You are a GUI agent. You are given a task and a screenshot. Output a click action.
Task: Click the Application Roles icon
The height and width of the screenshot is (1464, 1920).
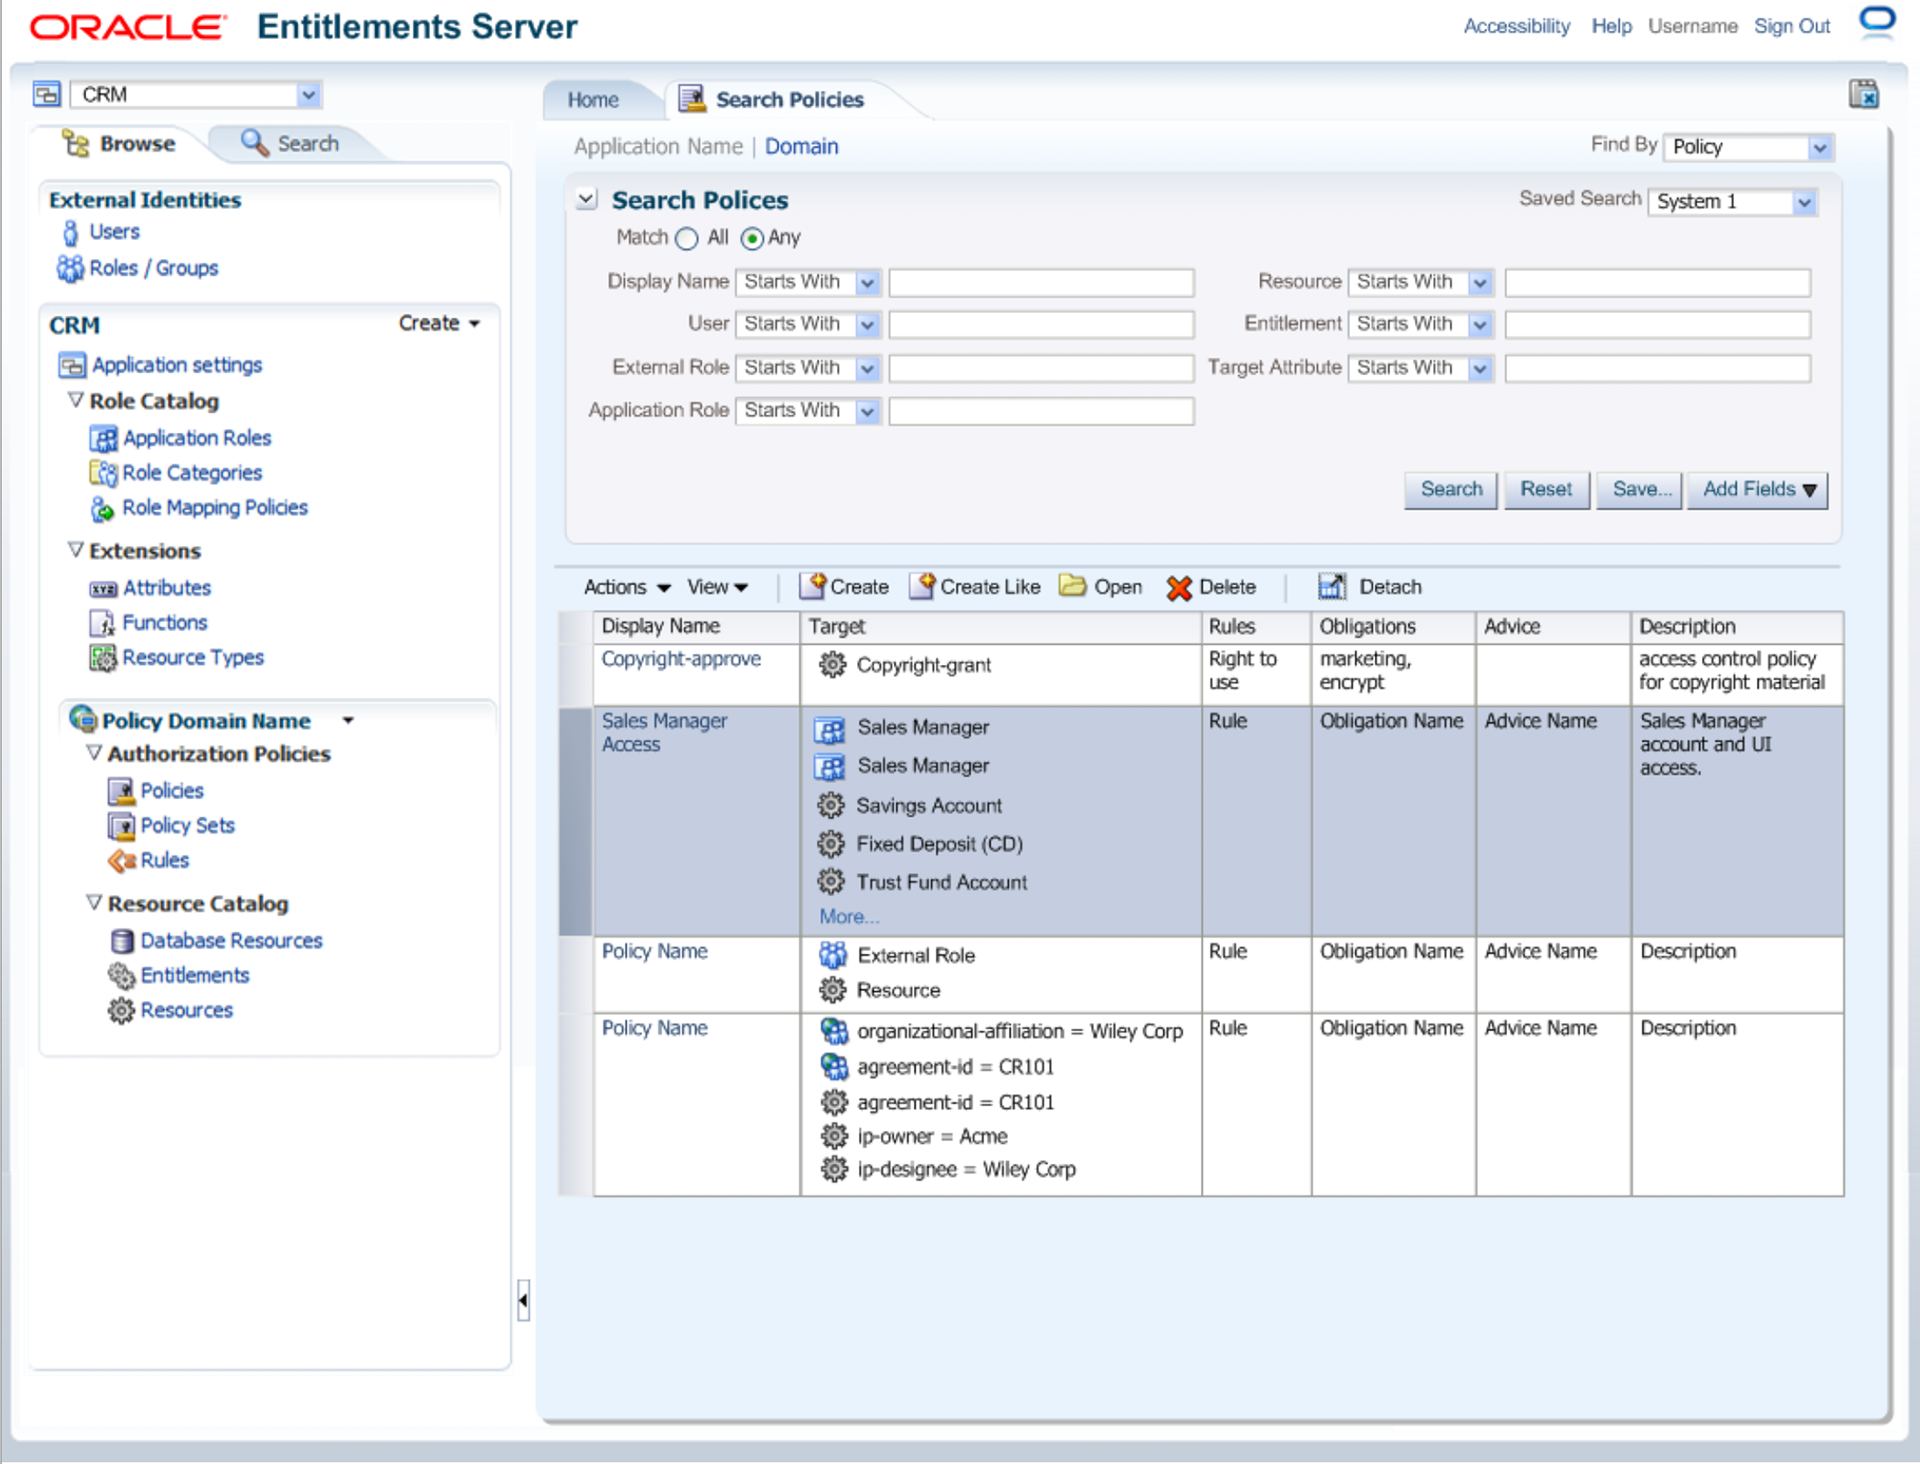103,438
